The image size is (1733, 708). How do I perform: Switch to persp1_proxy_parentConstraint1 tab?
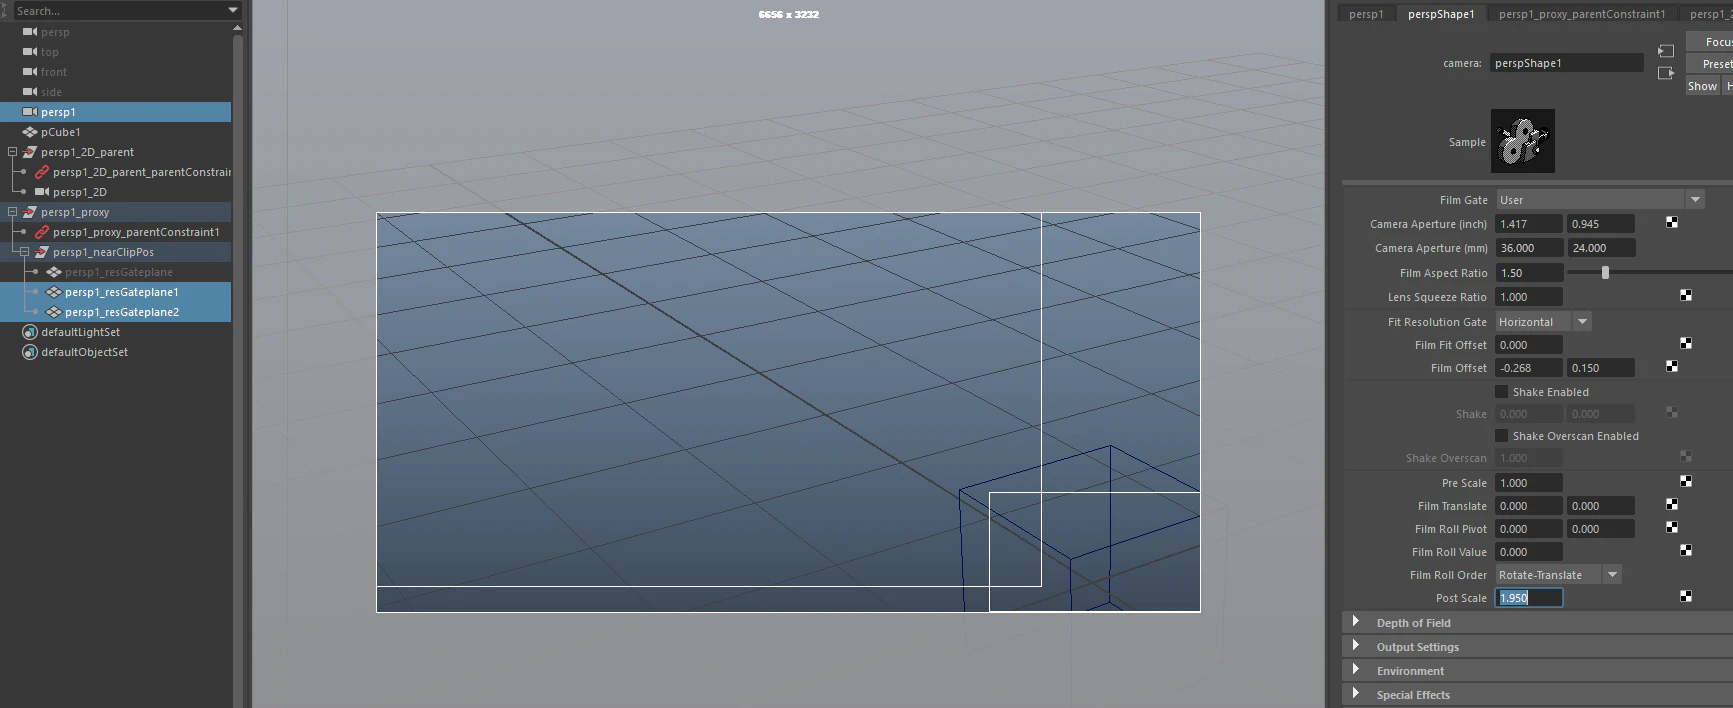[1582, 14]
